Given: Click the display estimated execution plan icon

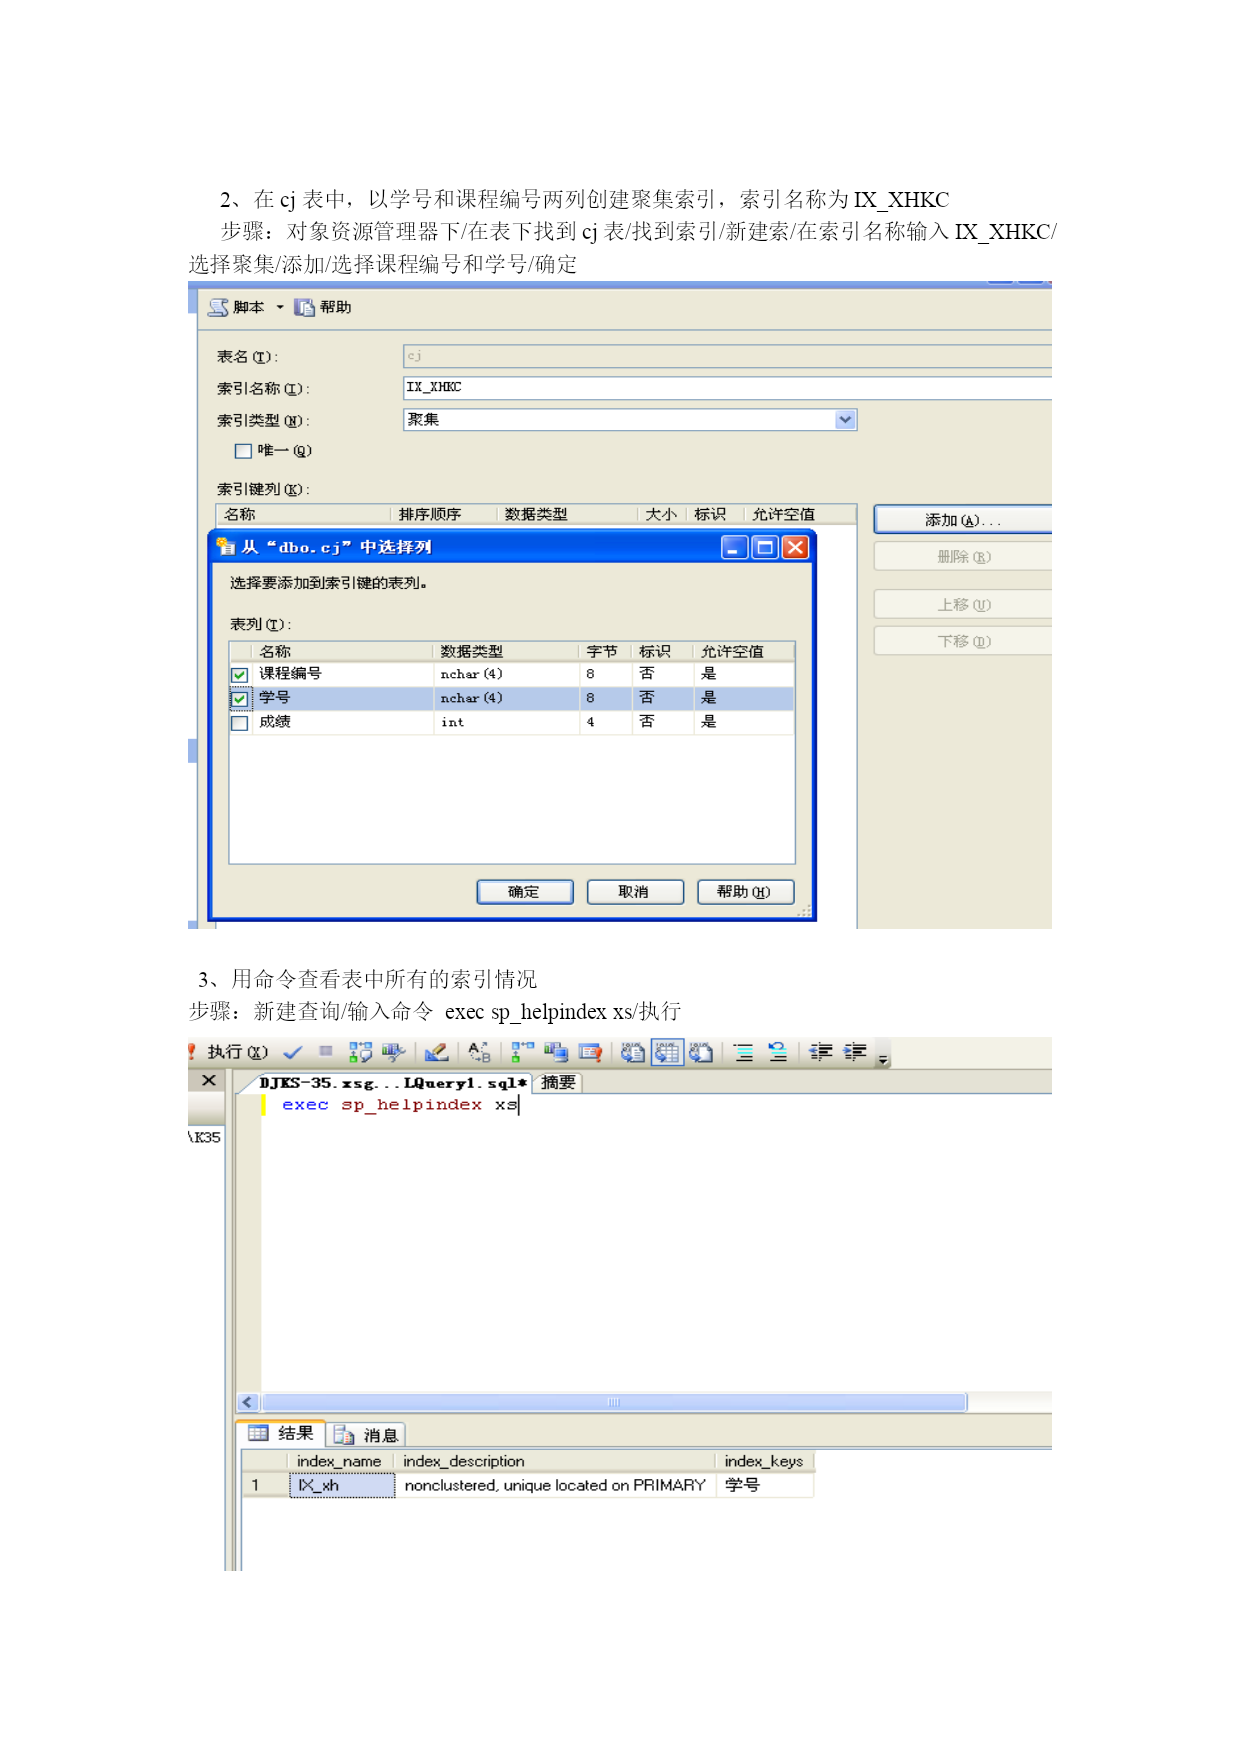Looking at the screenshot, I should (x=360, y=1052).
